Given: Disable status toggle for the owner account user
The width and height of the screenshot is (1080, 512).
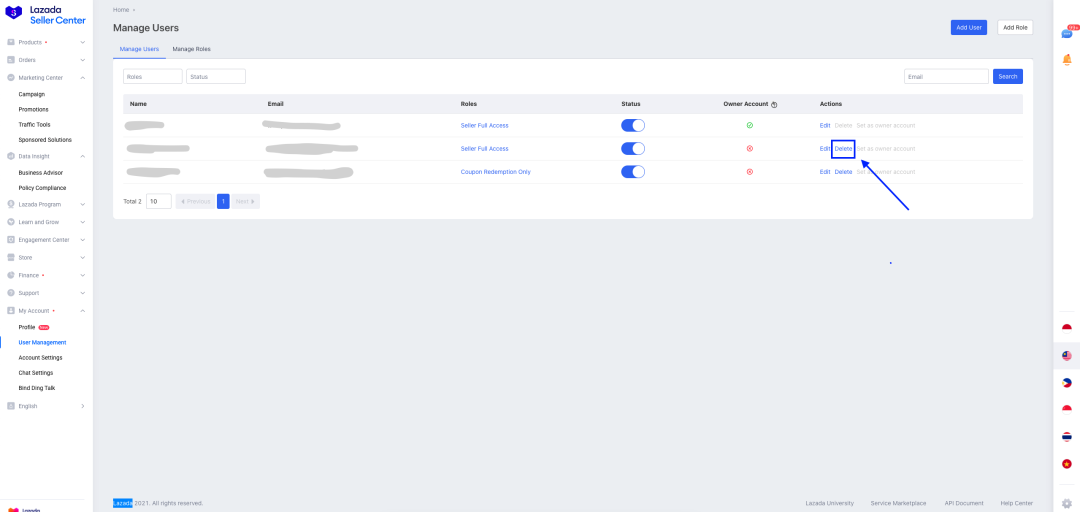Looking at the screenshot, I should [632, 125].
